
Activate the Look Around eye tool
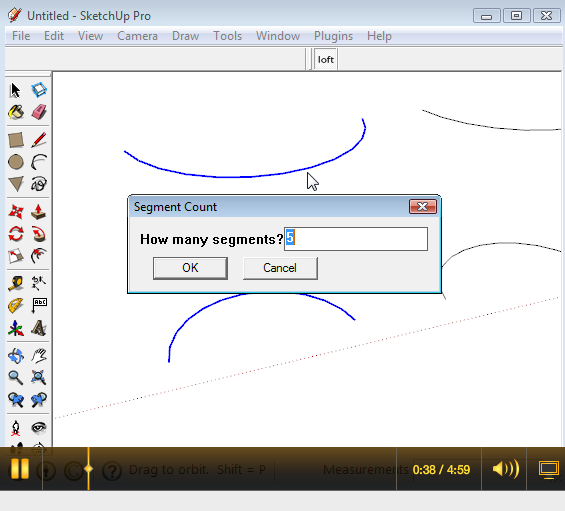point(39,428)
